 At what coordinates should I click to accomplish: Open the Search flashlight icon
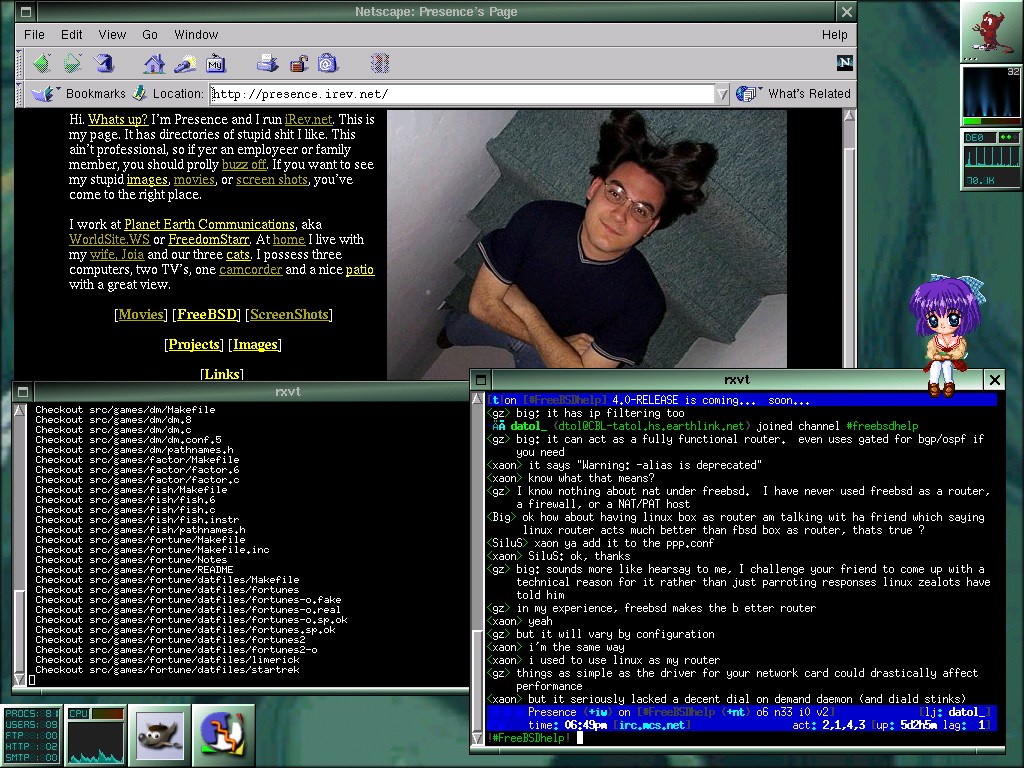click(185, 64)
